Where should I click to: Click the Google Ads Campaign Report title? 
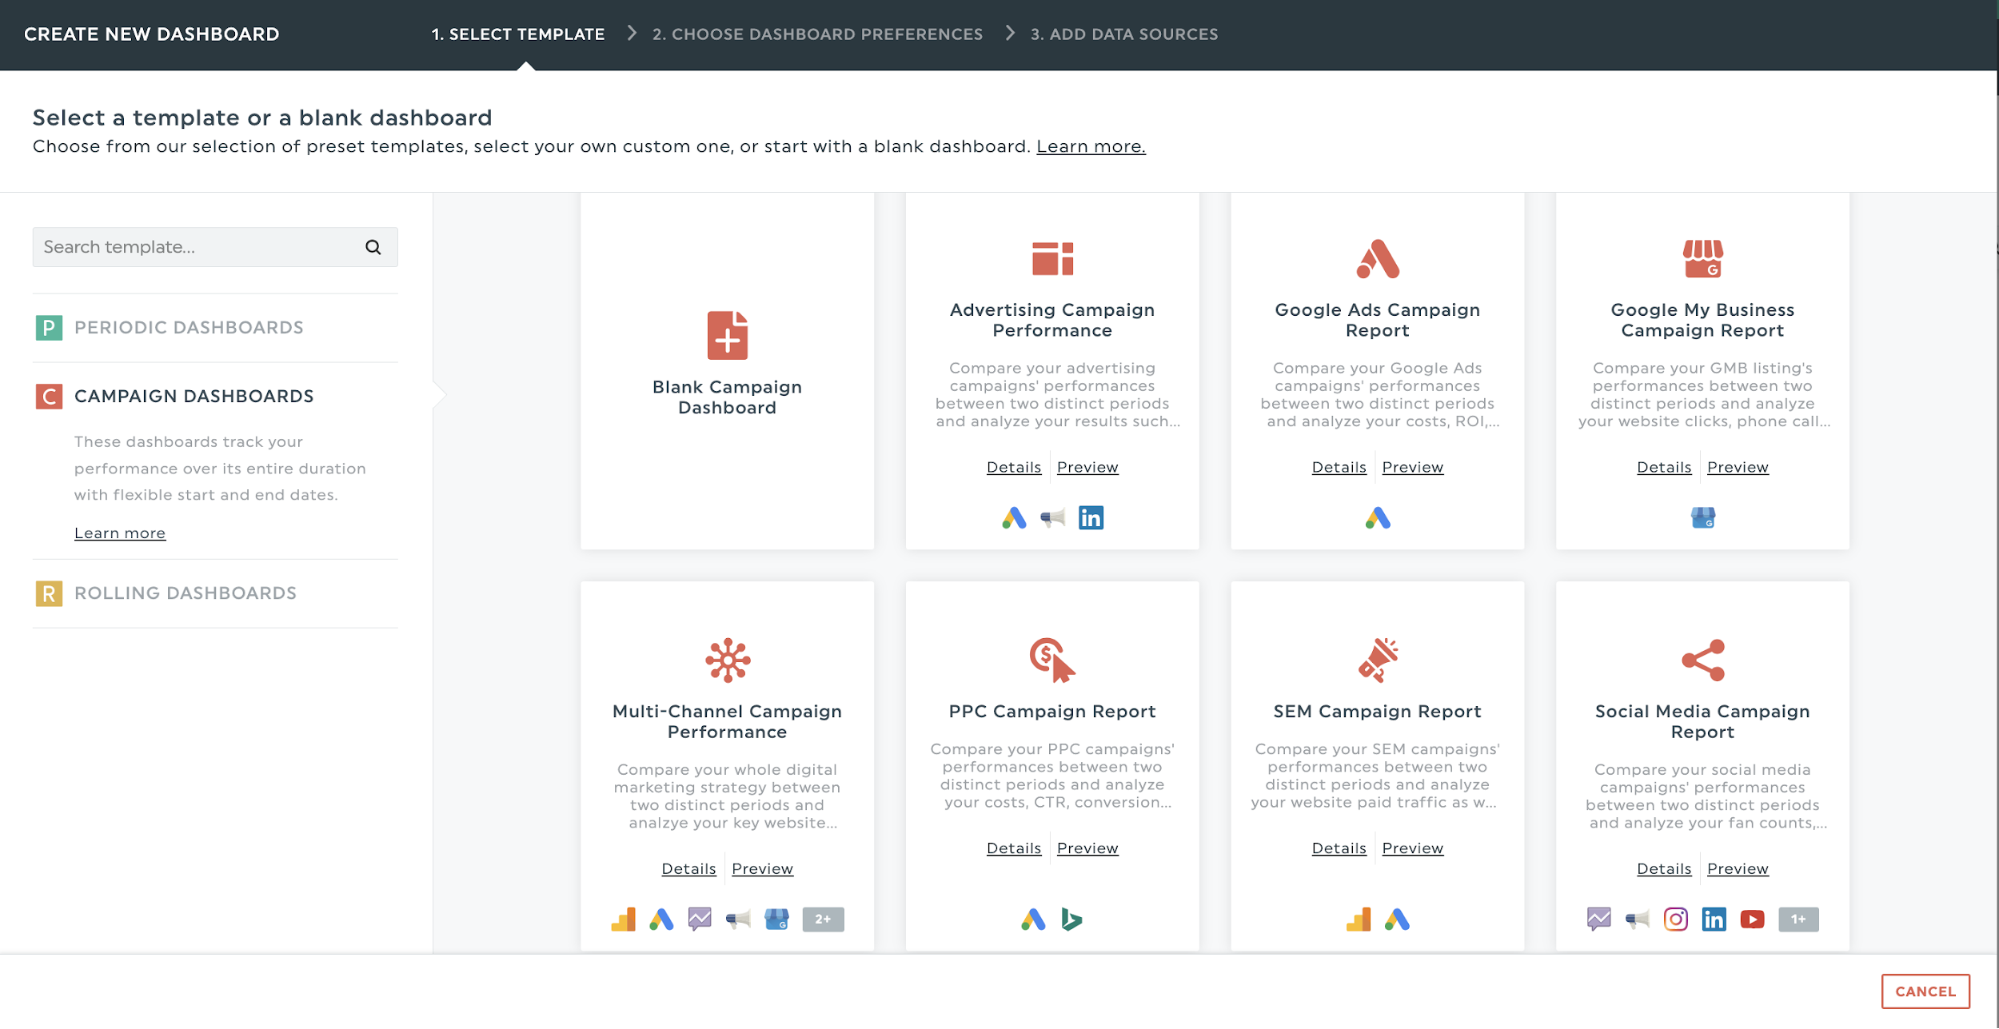1377,320
